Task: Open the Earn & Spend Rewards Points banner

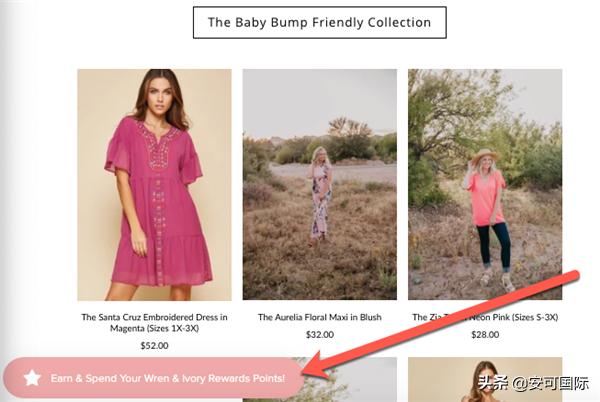Action: 167,378
